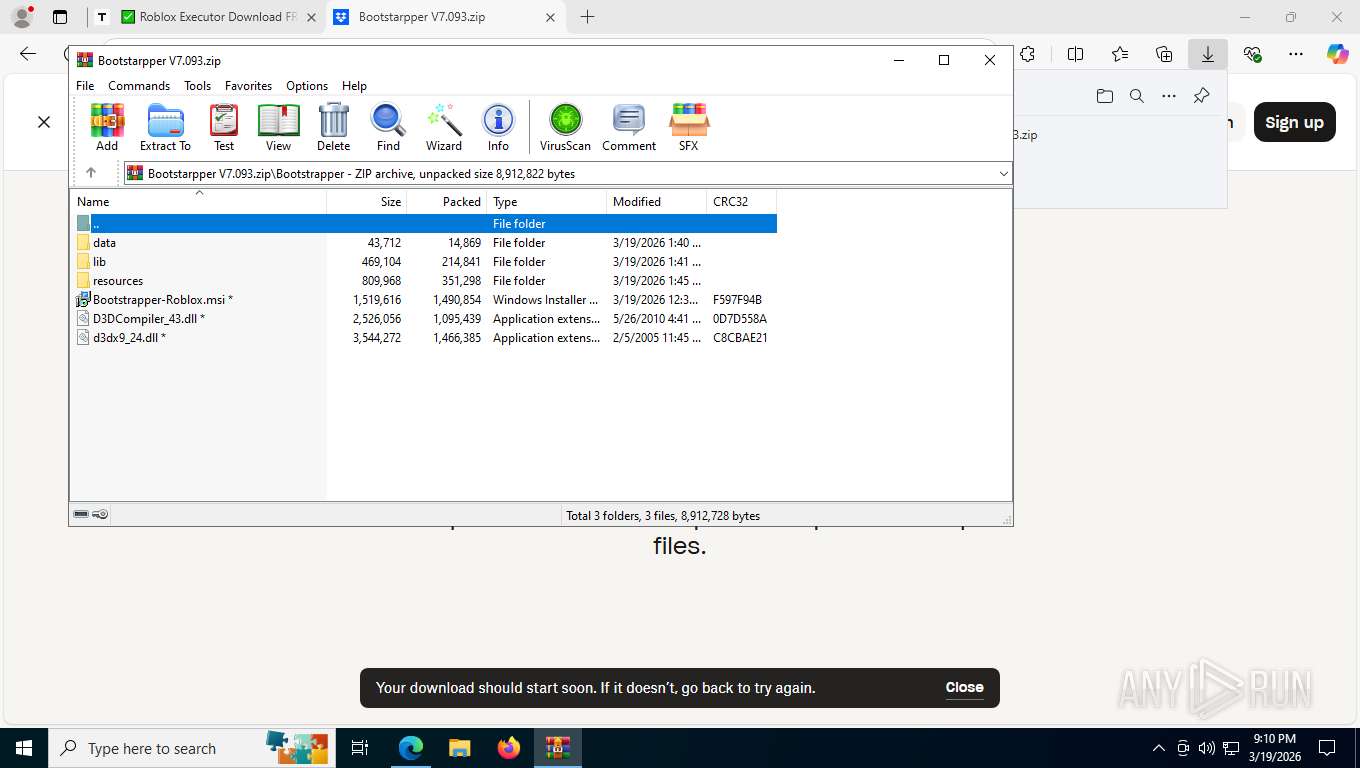1360x768 pixels.
Task: Sort files by Packed column
Action: (x=447, y=201)
